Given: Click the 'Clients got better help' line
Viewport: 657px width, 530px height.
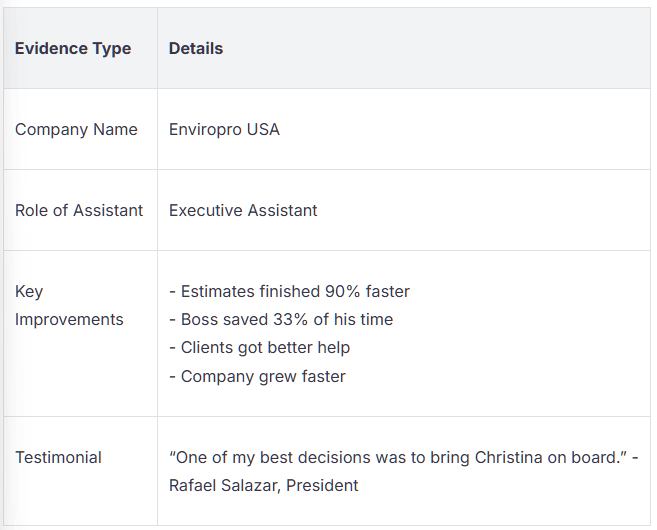Looking at the screenshot, I should [259, 347].
